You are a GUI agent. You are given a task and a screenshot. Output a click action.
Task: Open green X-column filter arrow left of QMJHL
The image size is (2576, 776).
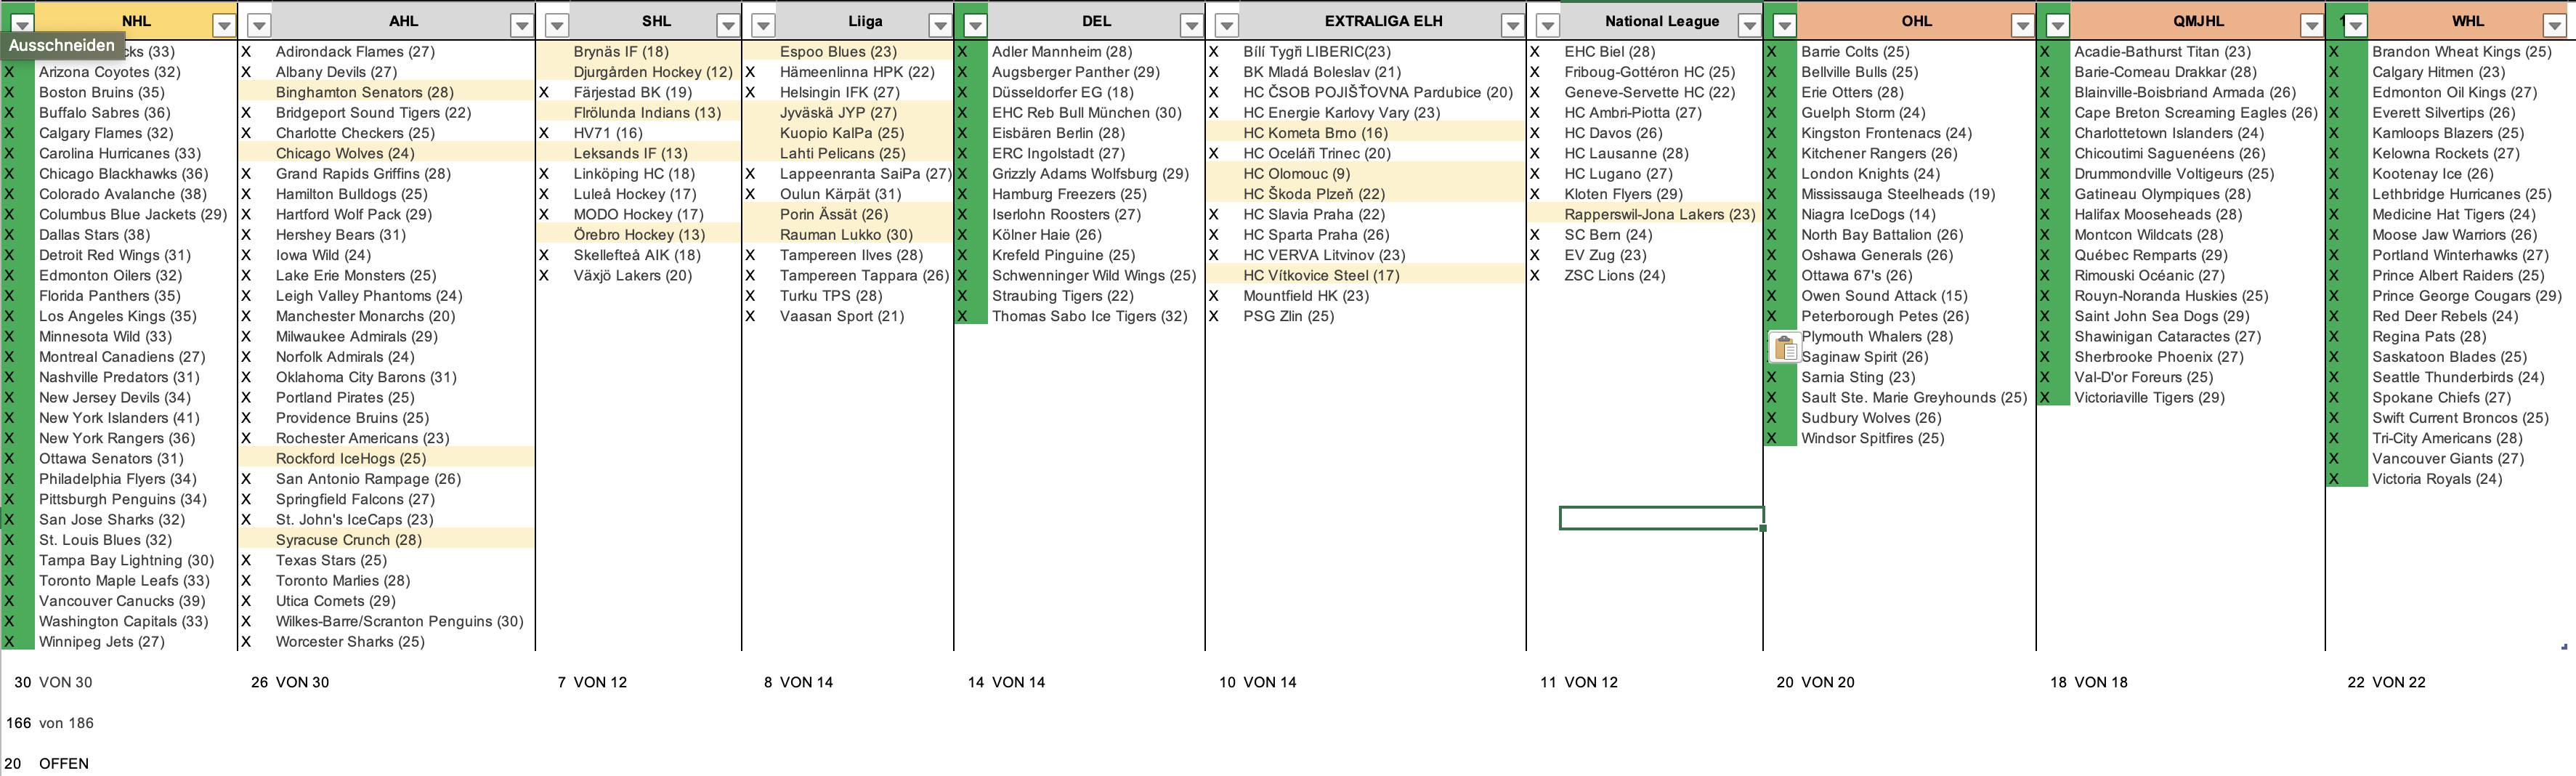tap(2057, 25)
